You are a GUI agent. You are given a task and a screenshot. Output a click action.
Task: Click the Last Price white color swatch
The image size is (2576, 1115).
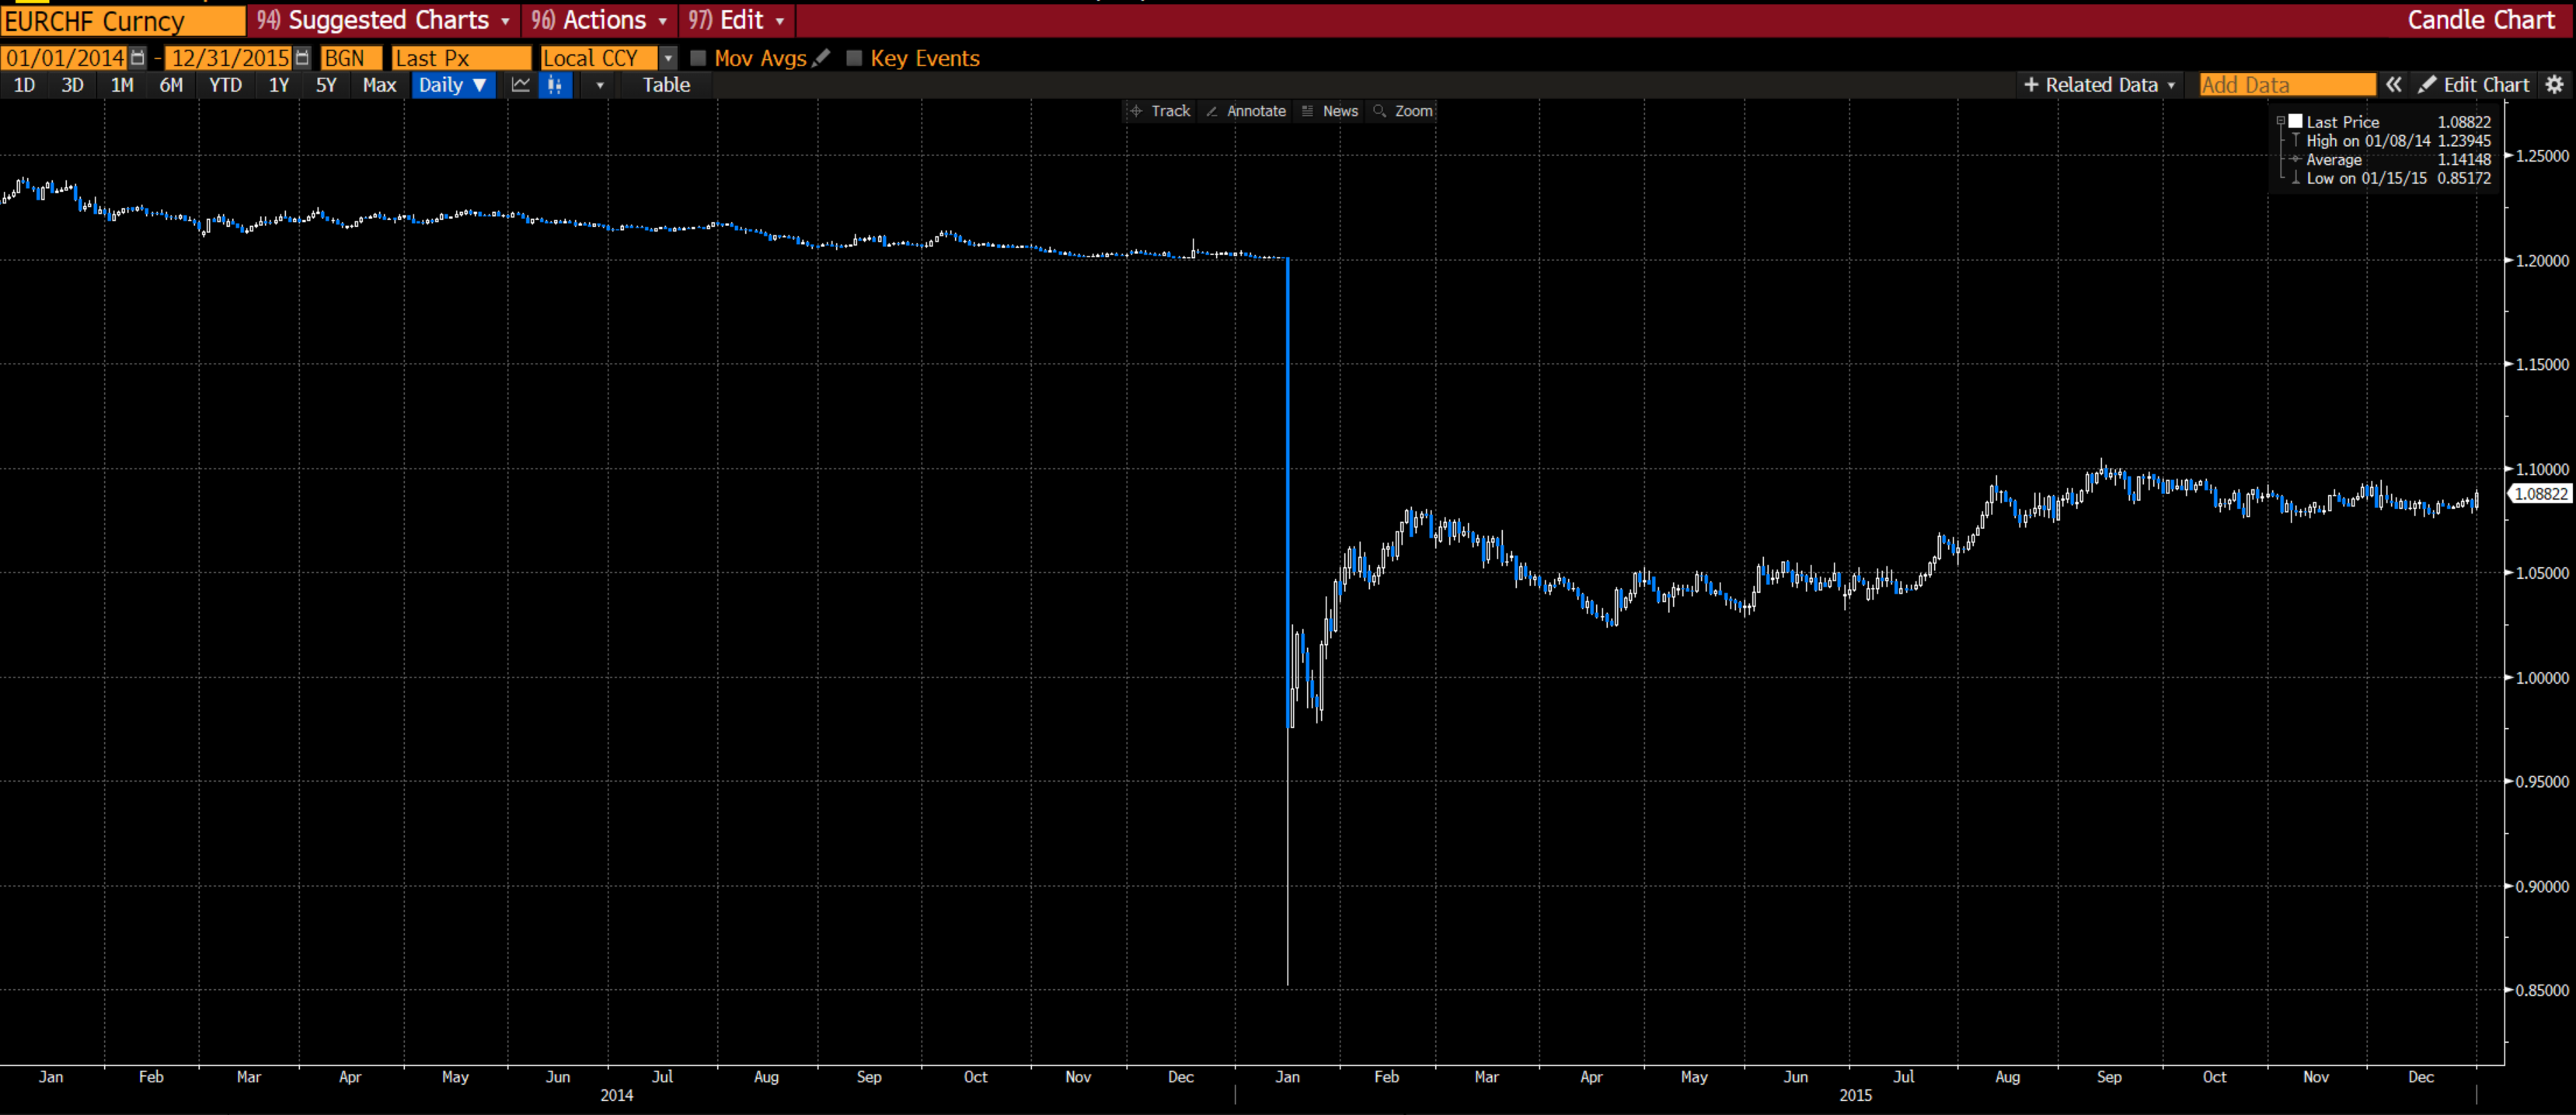pos(2296,121)
